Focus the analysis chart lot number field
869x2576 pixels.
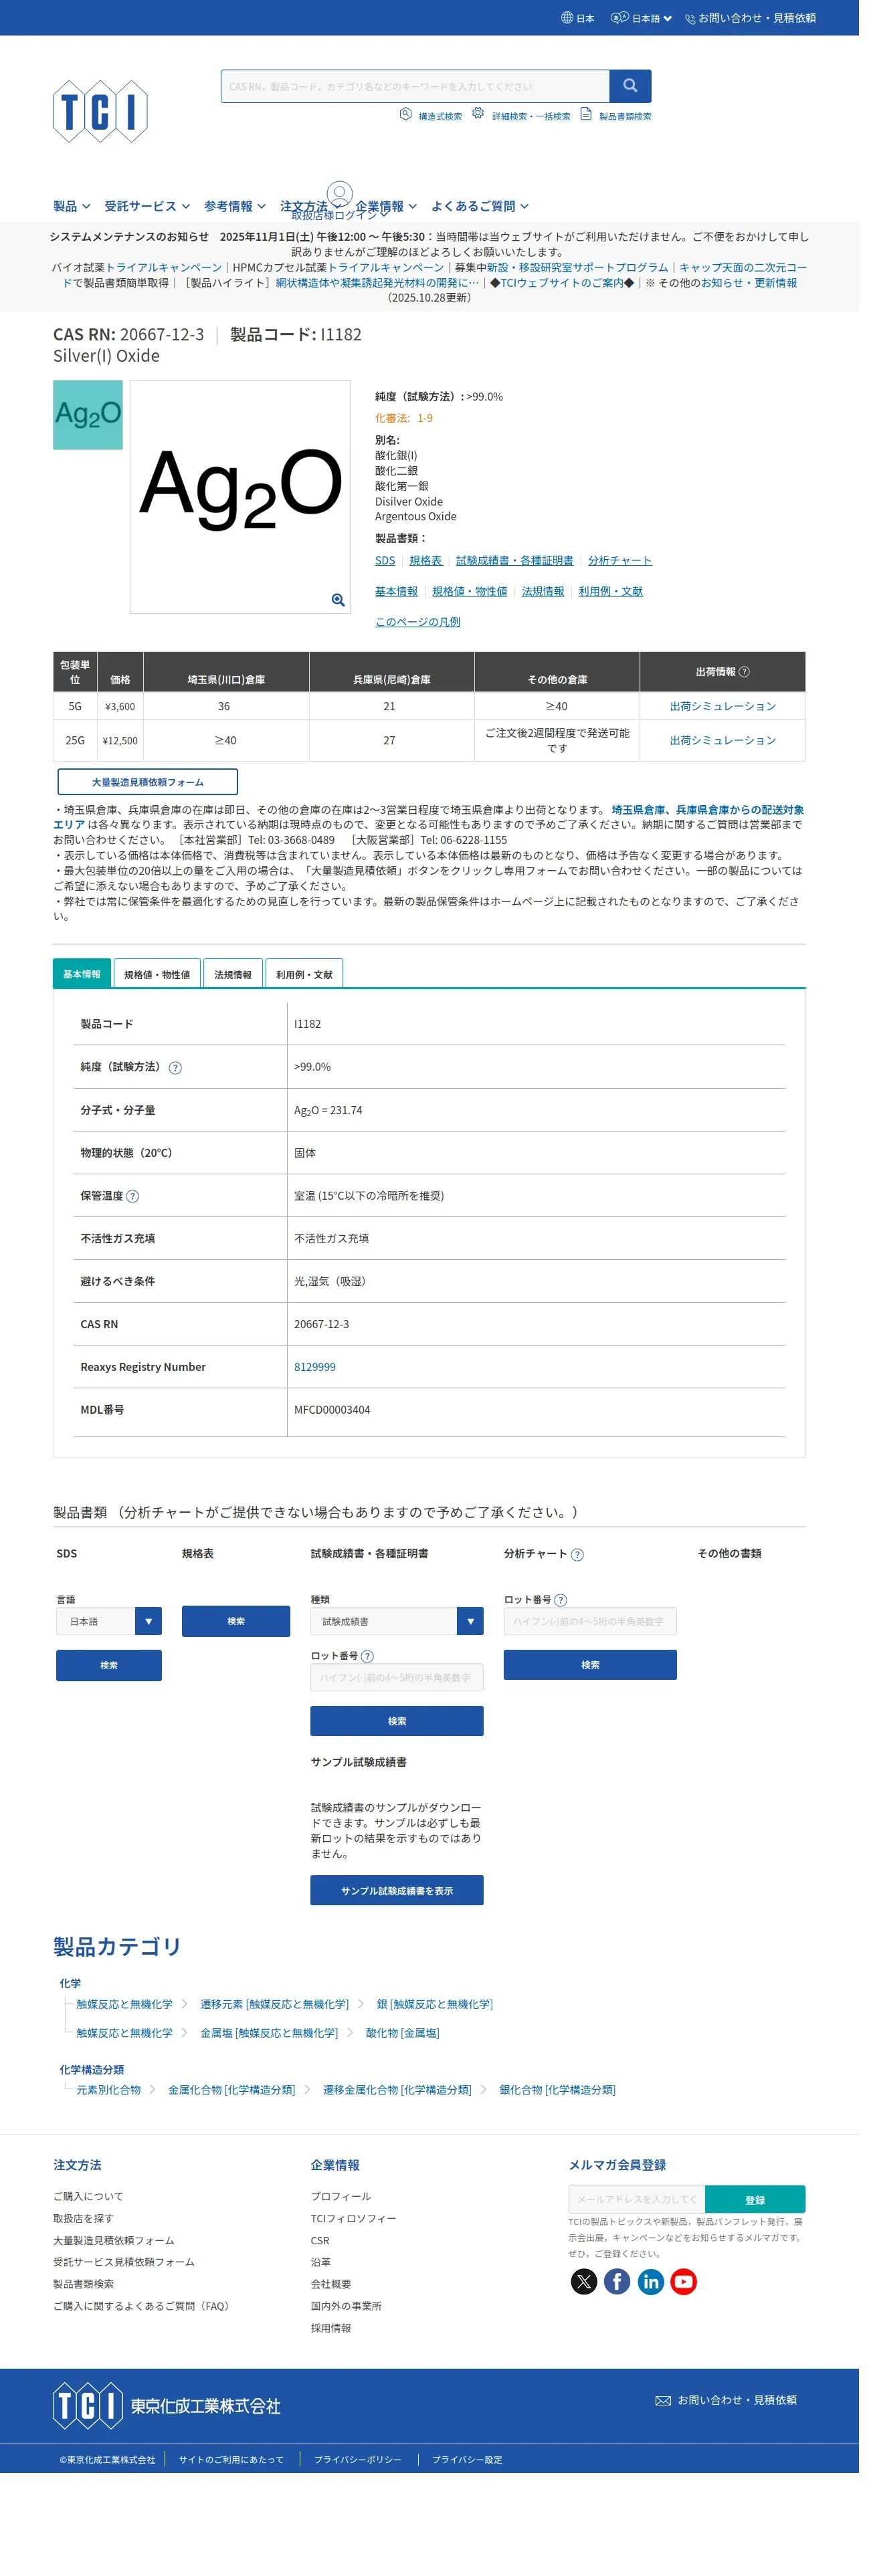(590, 1621)
